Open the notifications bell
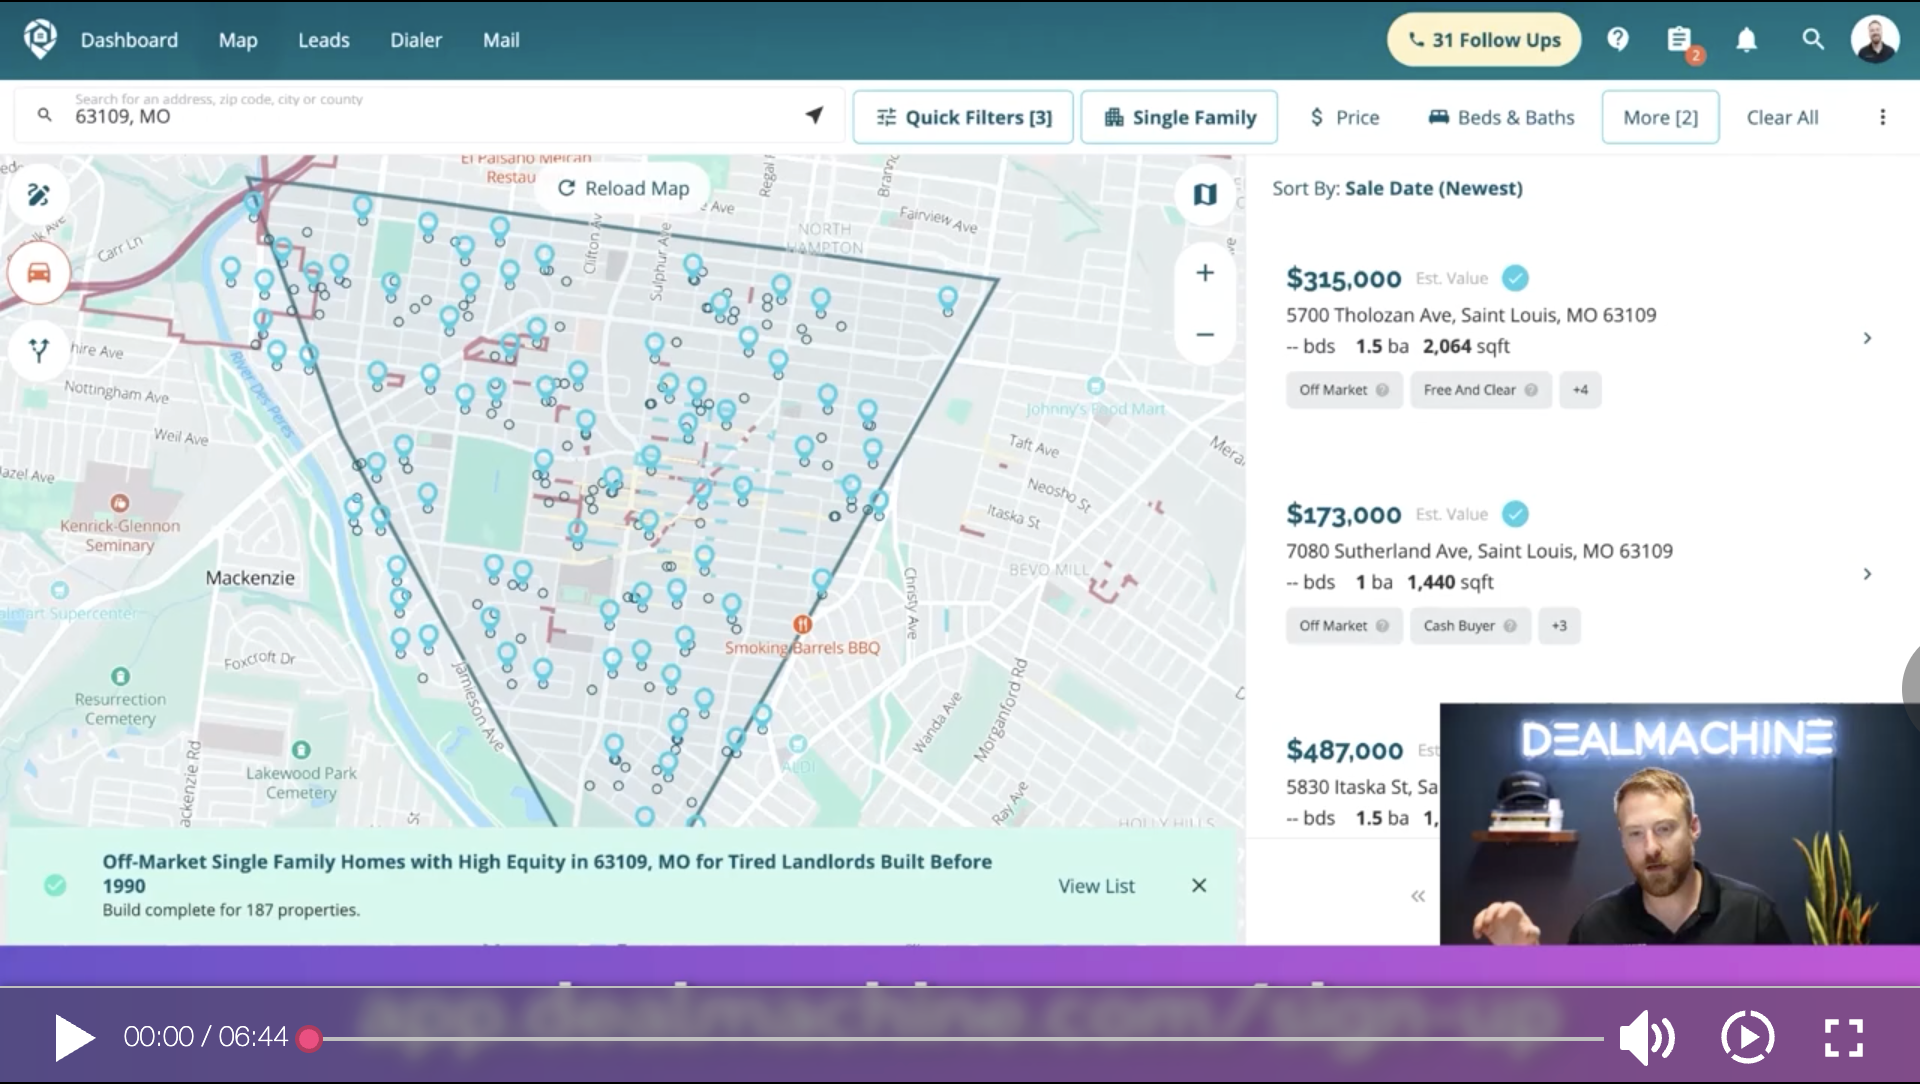Viewport: 1920px width, 1084px height. 1746,40
